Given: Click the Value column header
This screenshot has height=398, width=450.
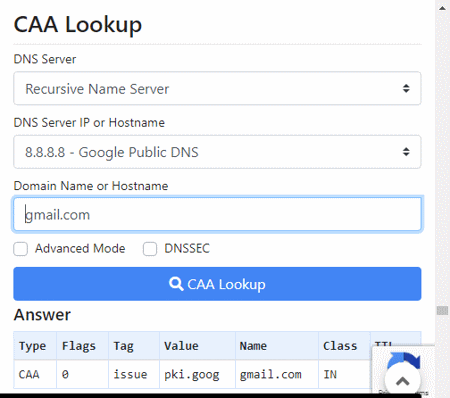Looking at the screenshot, I should click(x=181, y=346).
